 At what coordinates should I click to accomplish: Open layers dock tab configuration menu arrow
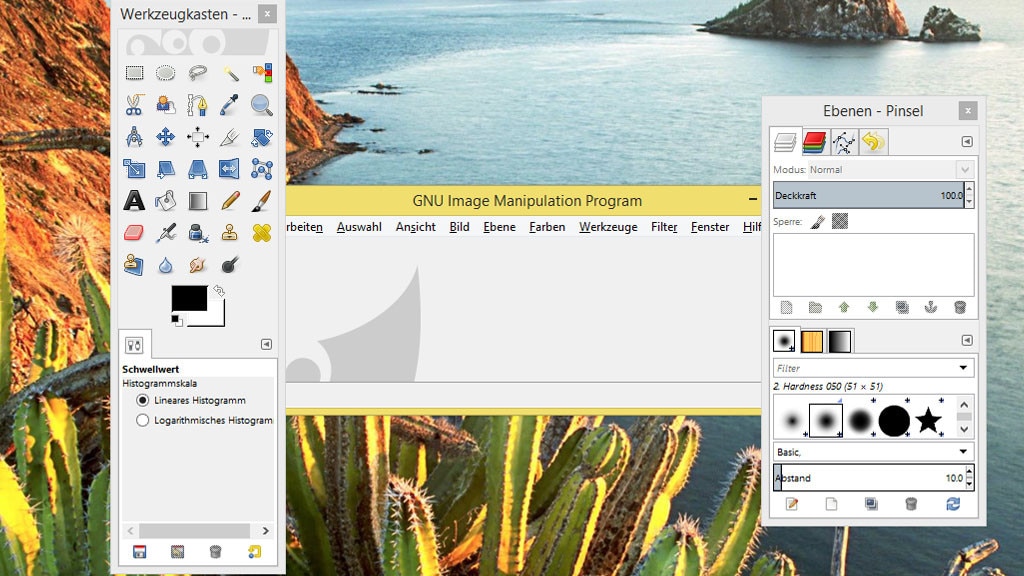pos(967,142)
